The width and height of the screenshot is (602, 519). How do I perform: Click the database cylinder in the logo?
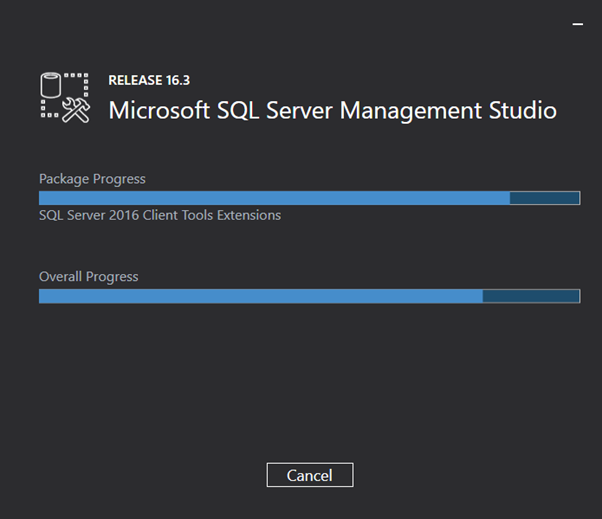pos(51,85)
